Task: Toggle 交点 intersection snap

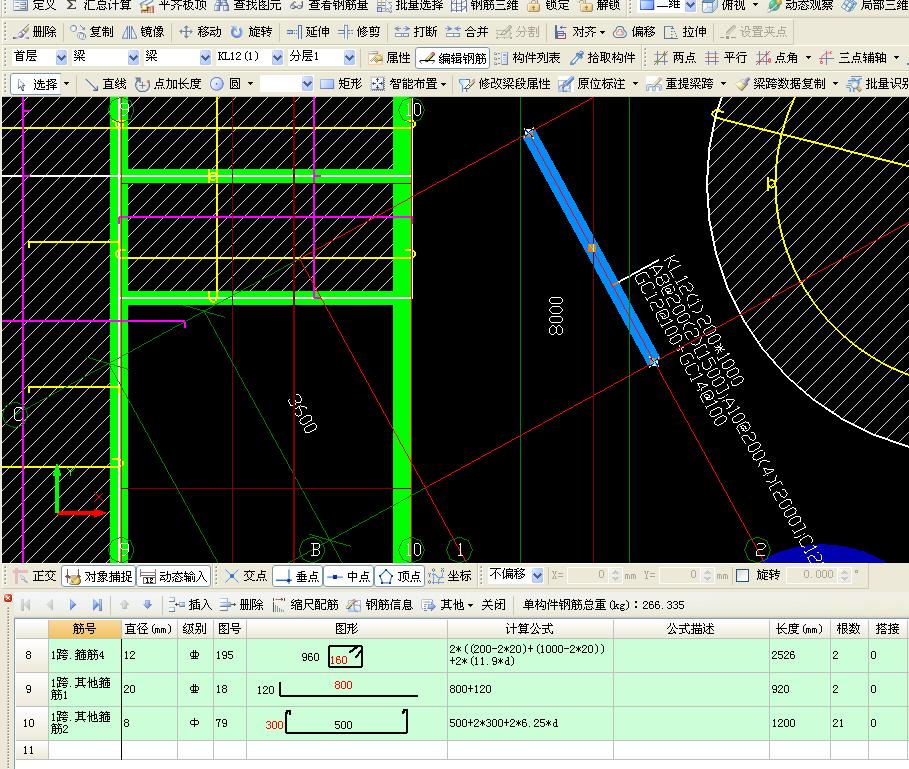Action: click(x=246, y=575)
